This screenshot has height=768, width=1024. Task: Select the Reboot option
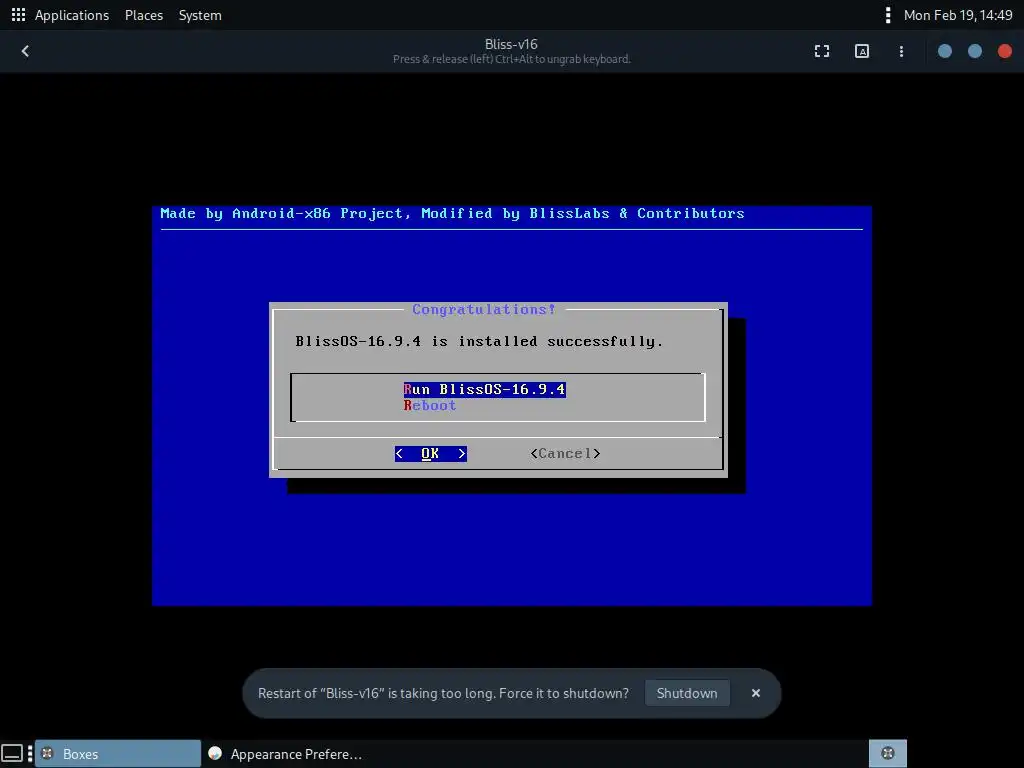(x=430, y=406)
